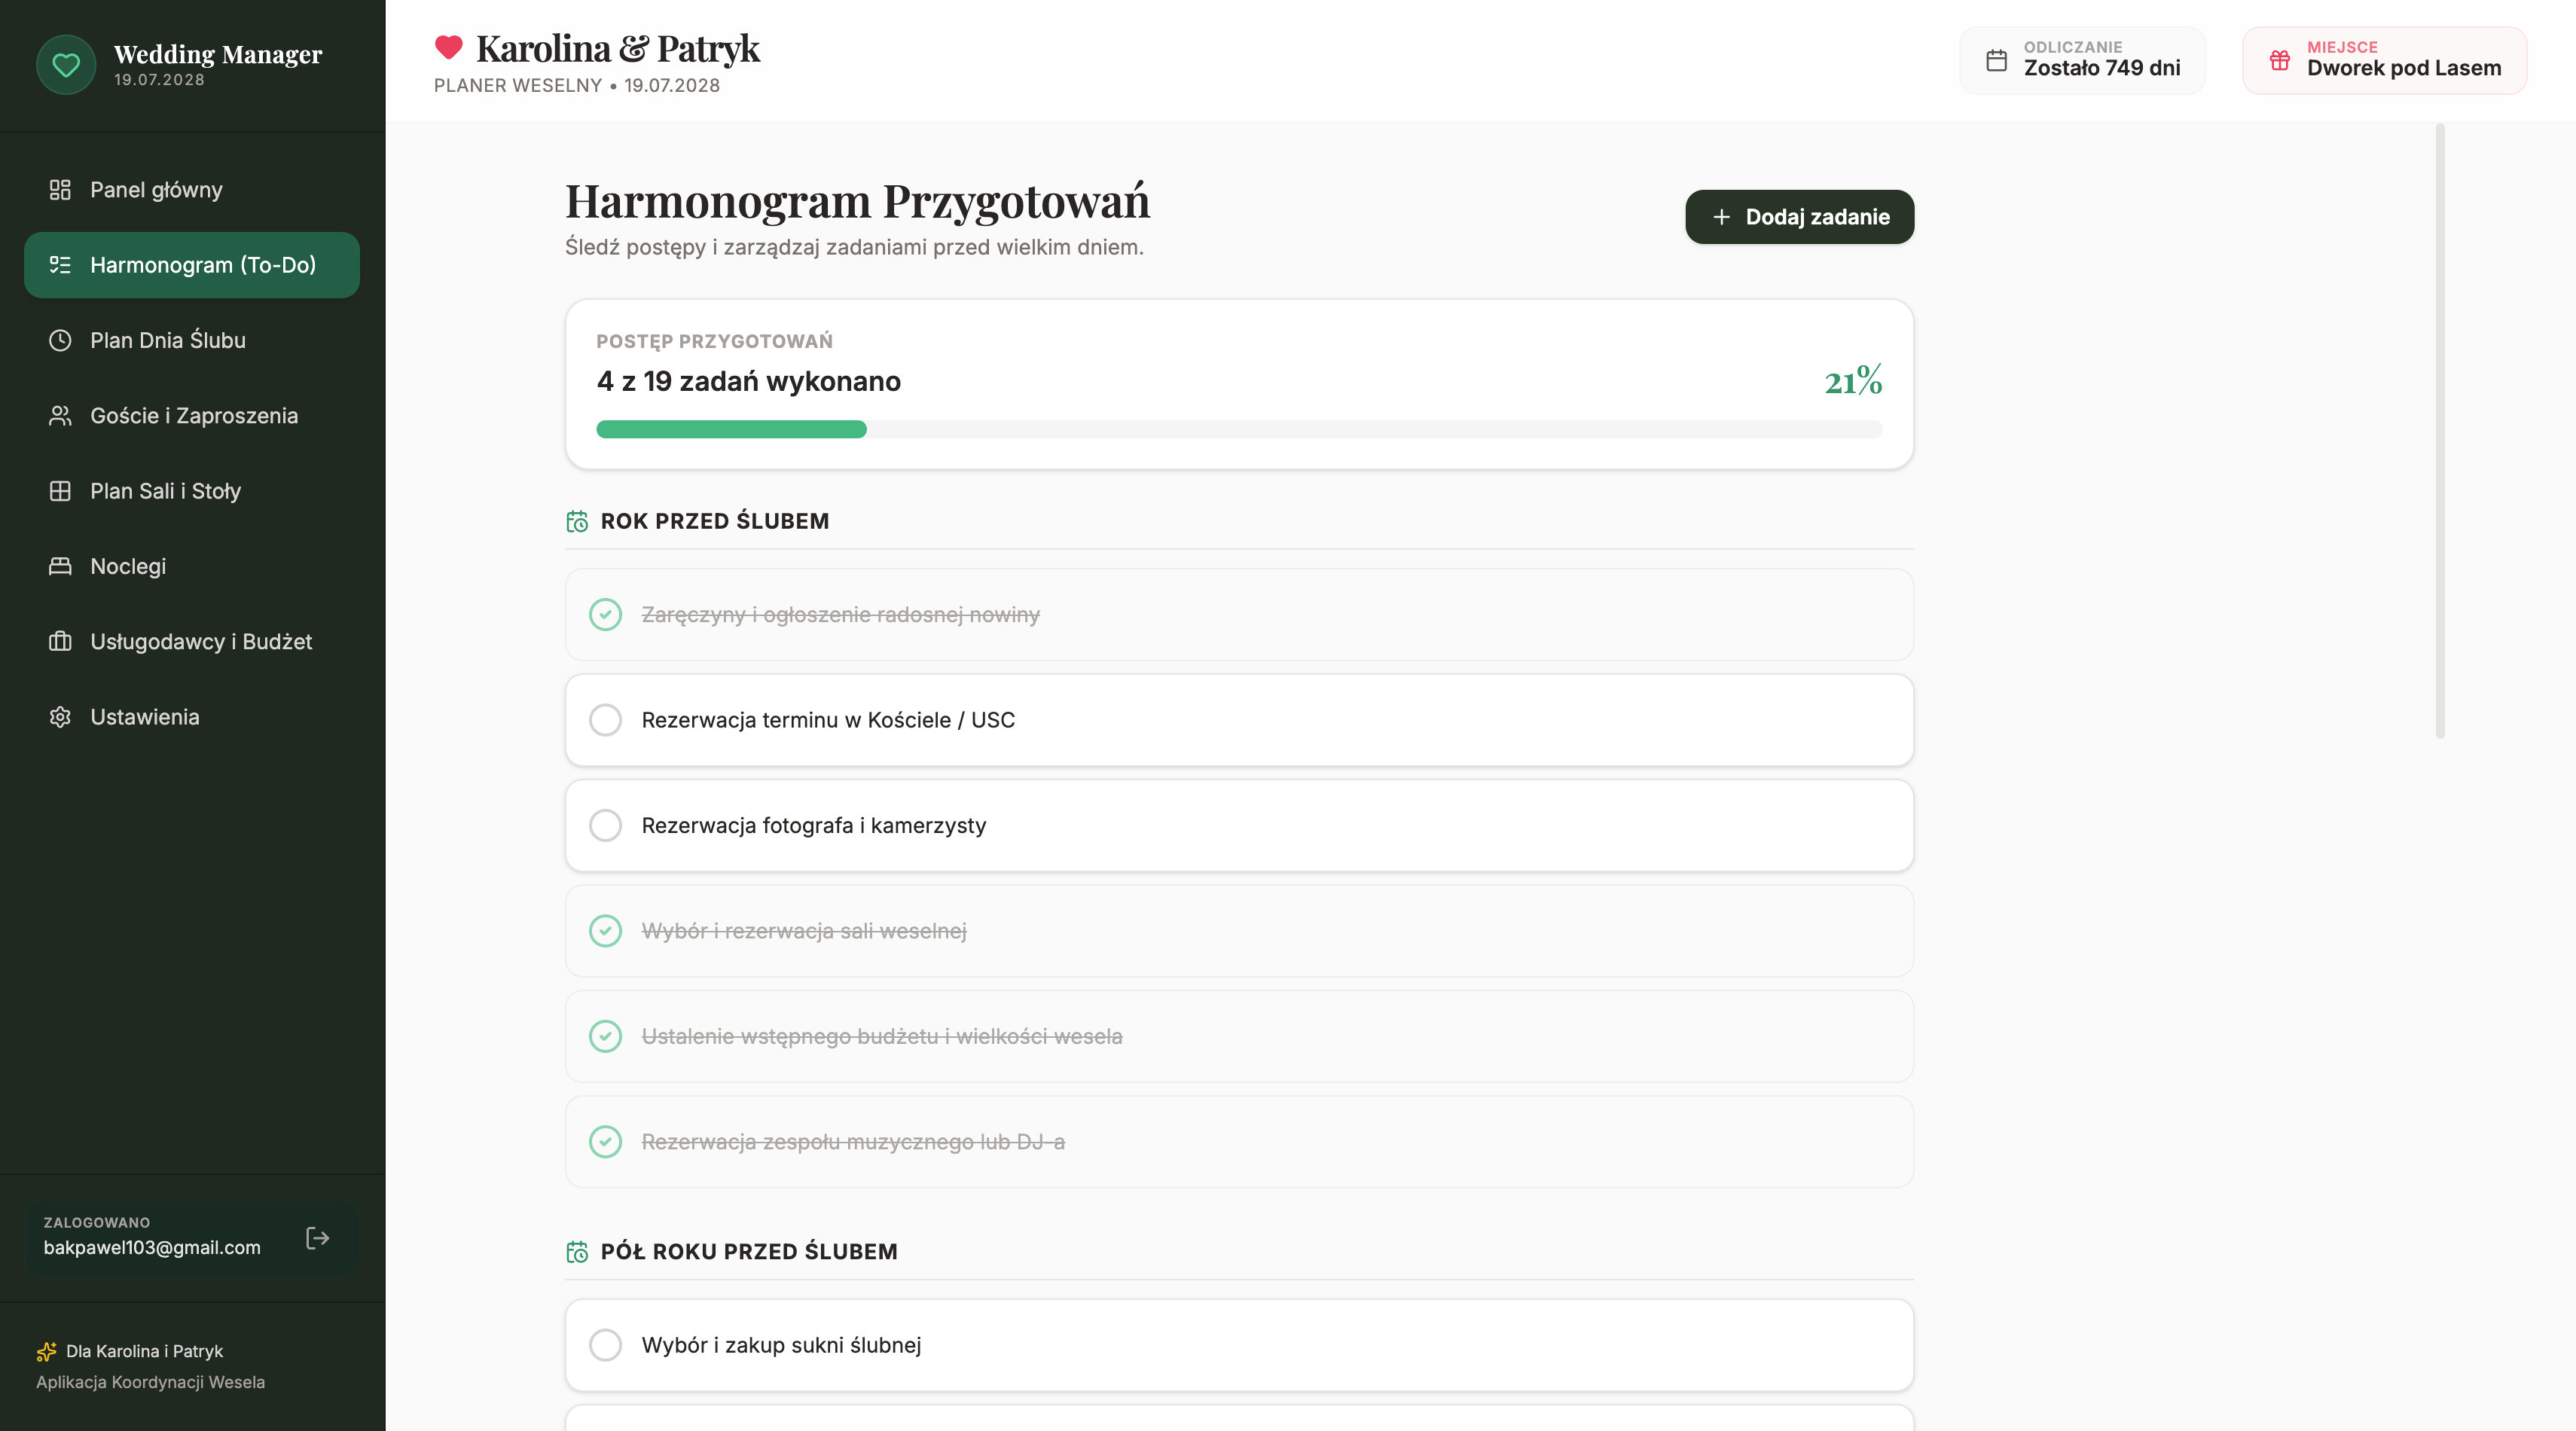The image size is (2576, 1431).
Task: Click the Dodaj zadanie button
Action: click(1799, 217)
